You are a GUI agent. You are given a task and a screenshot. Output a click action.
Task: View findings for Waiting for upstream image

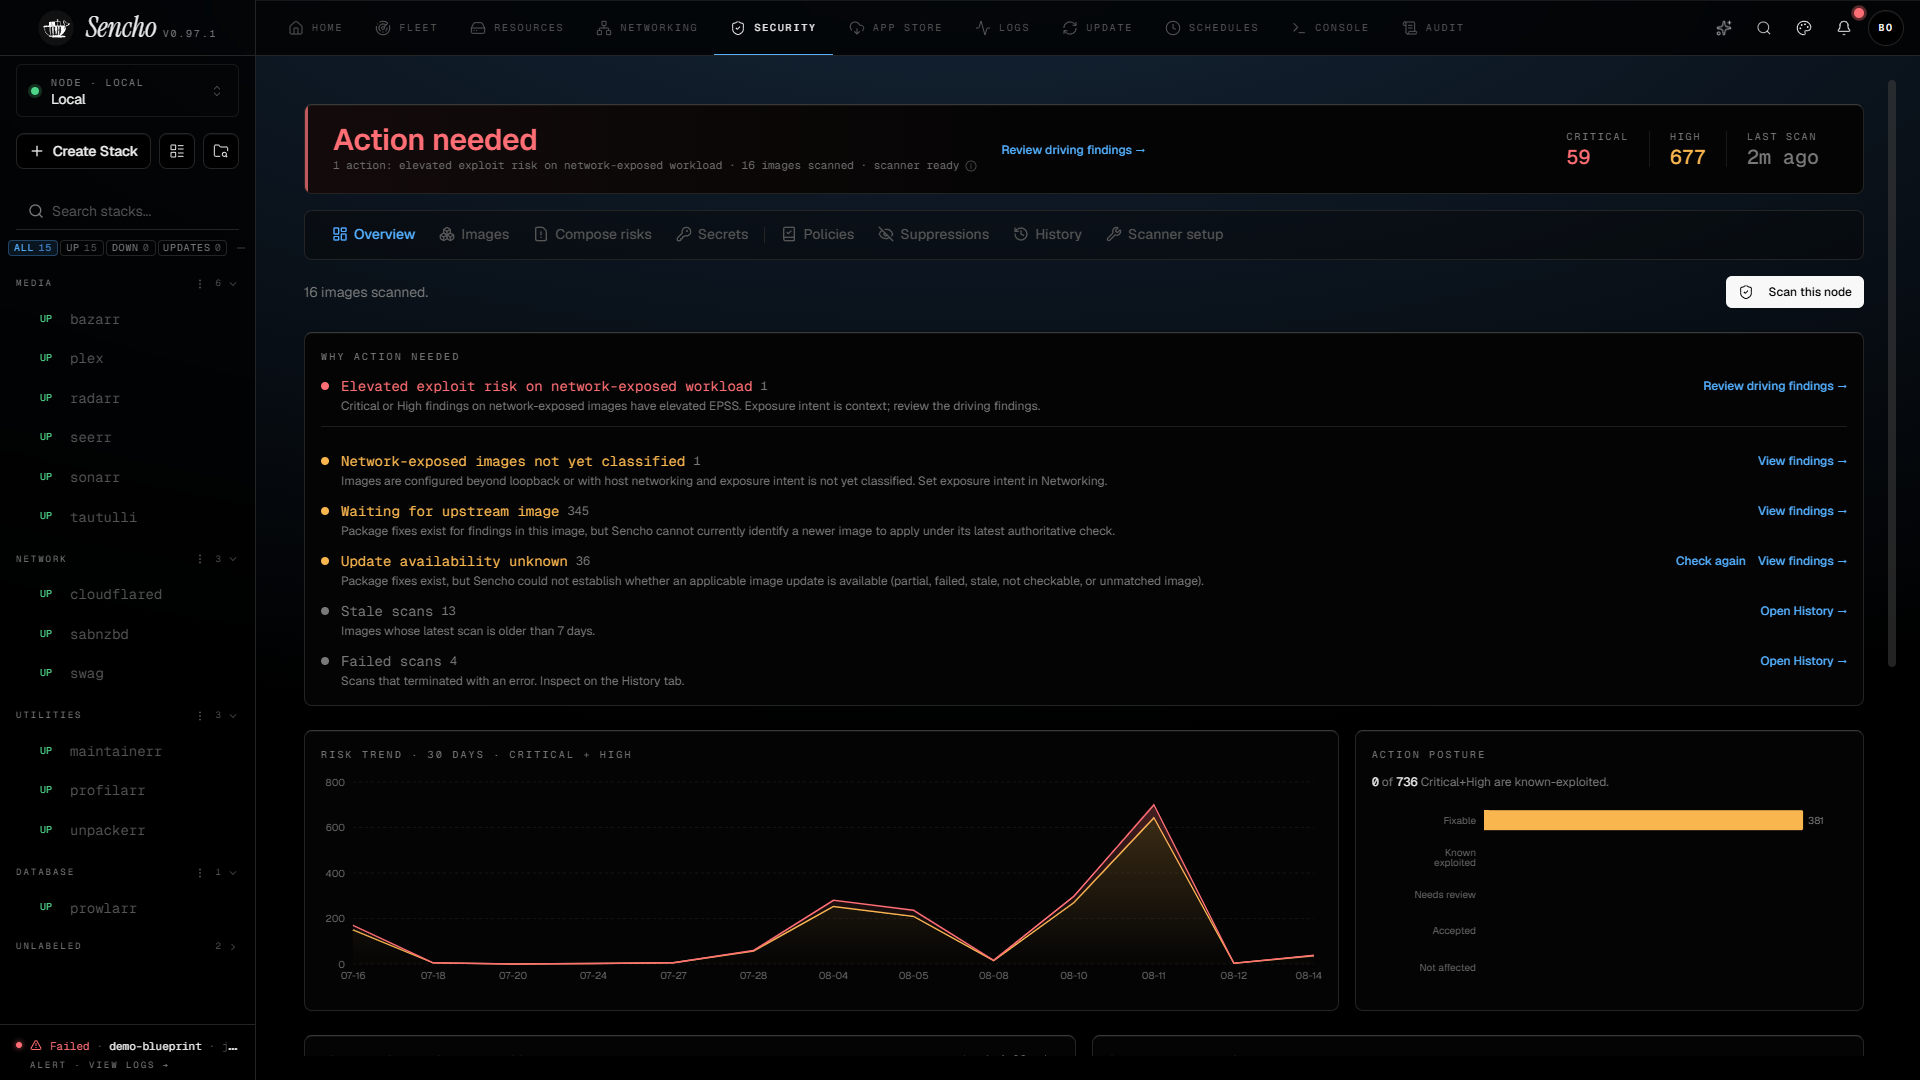1802,511
